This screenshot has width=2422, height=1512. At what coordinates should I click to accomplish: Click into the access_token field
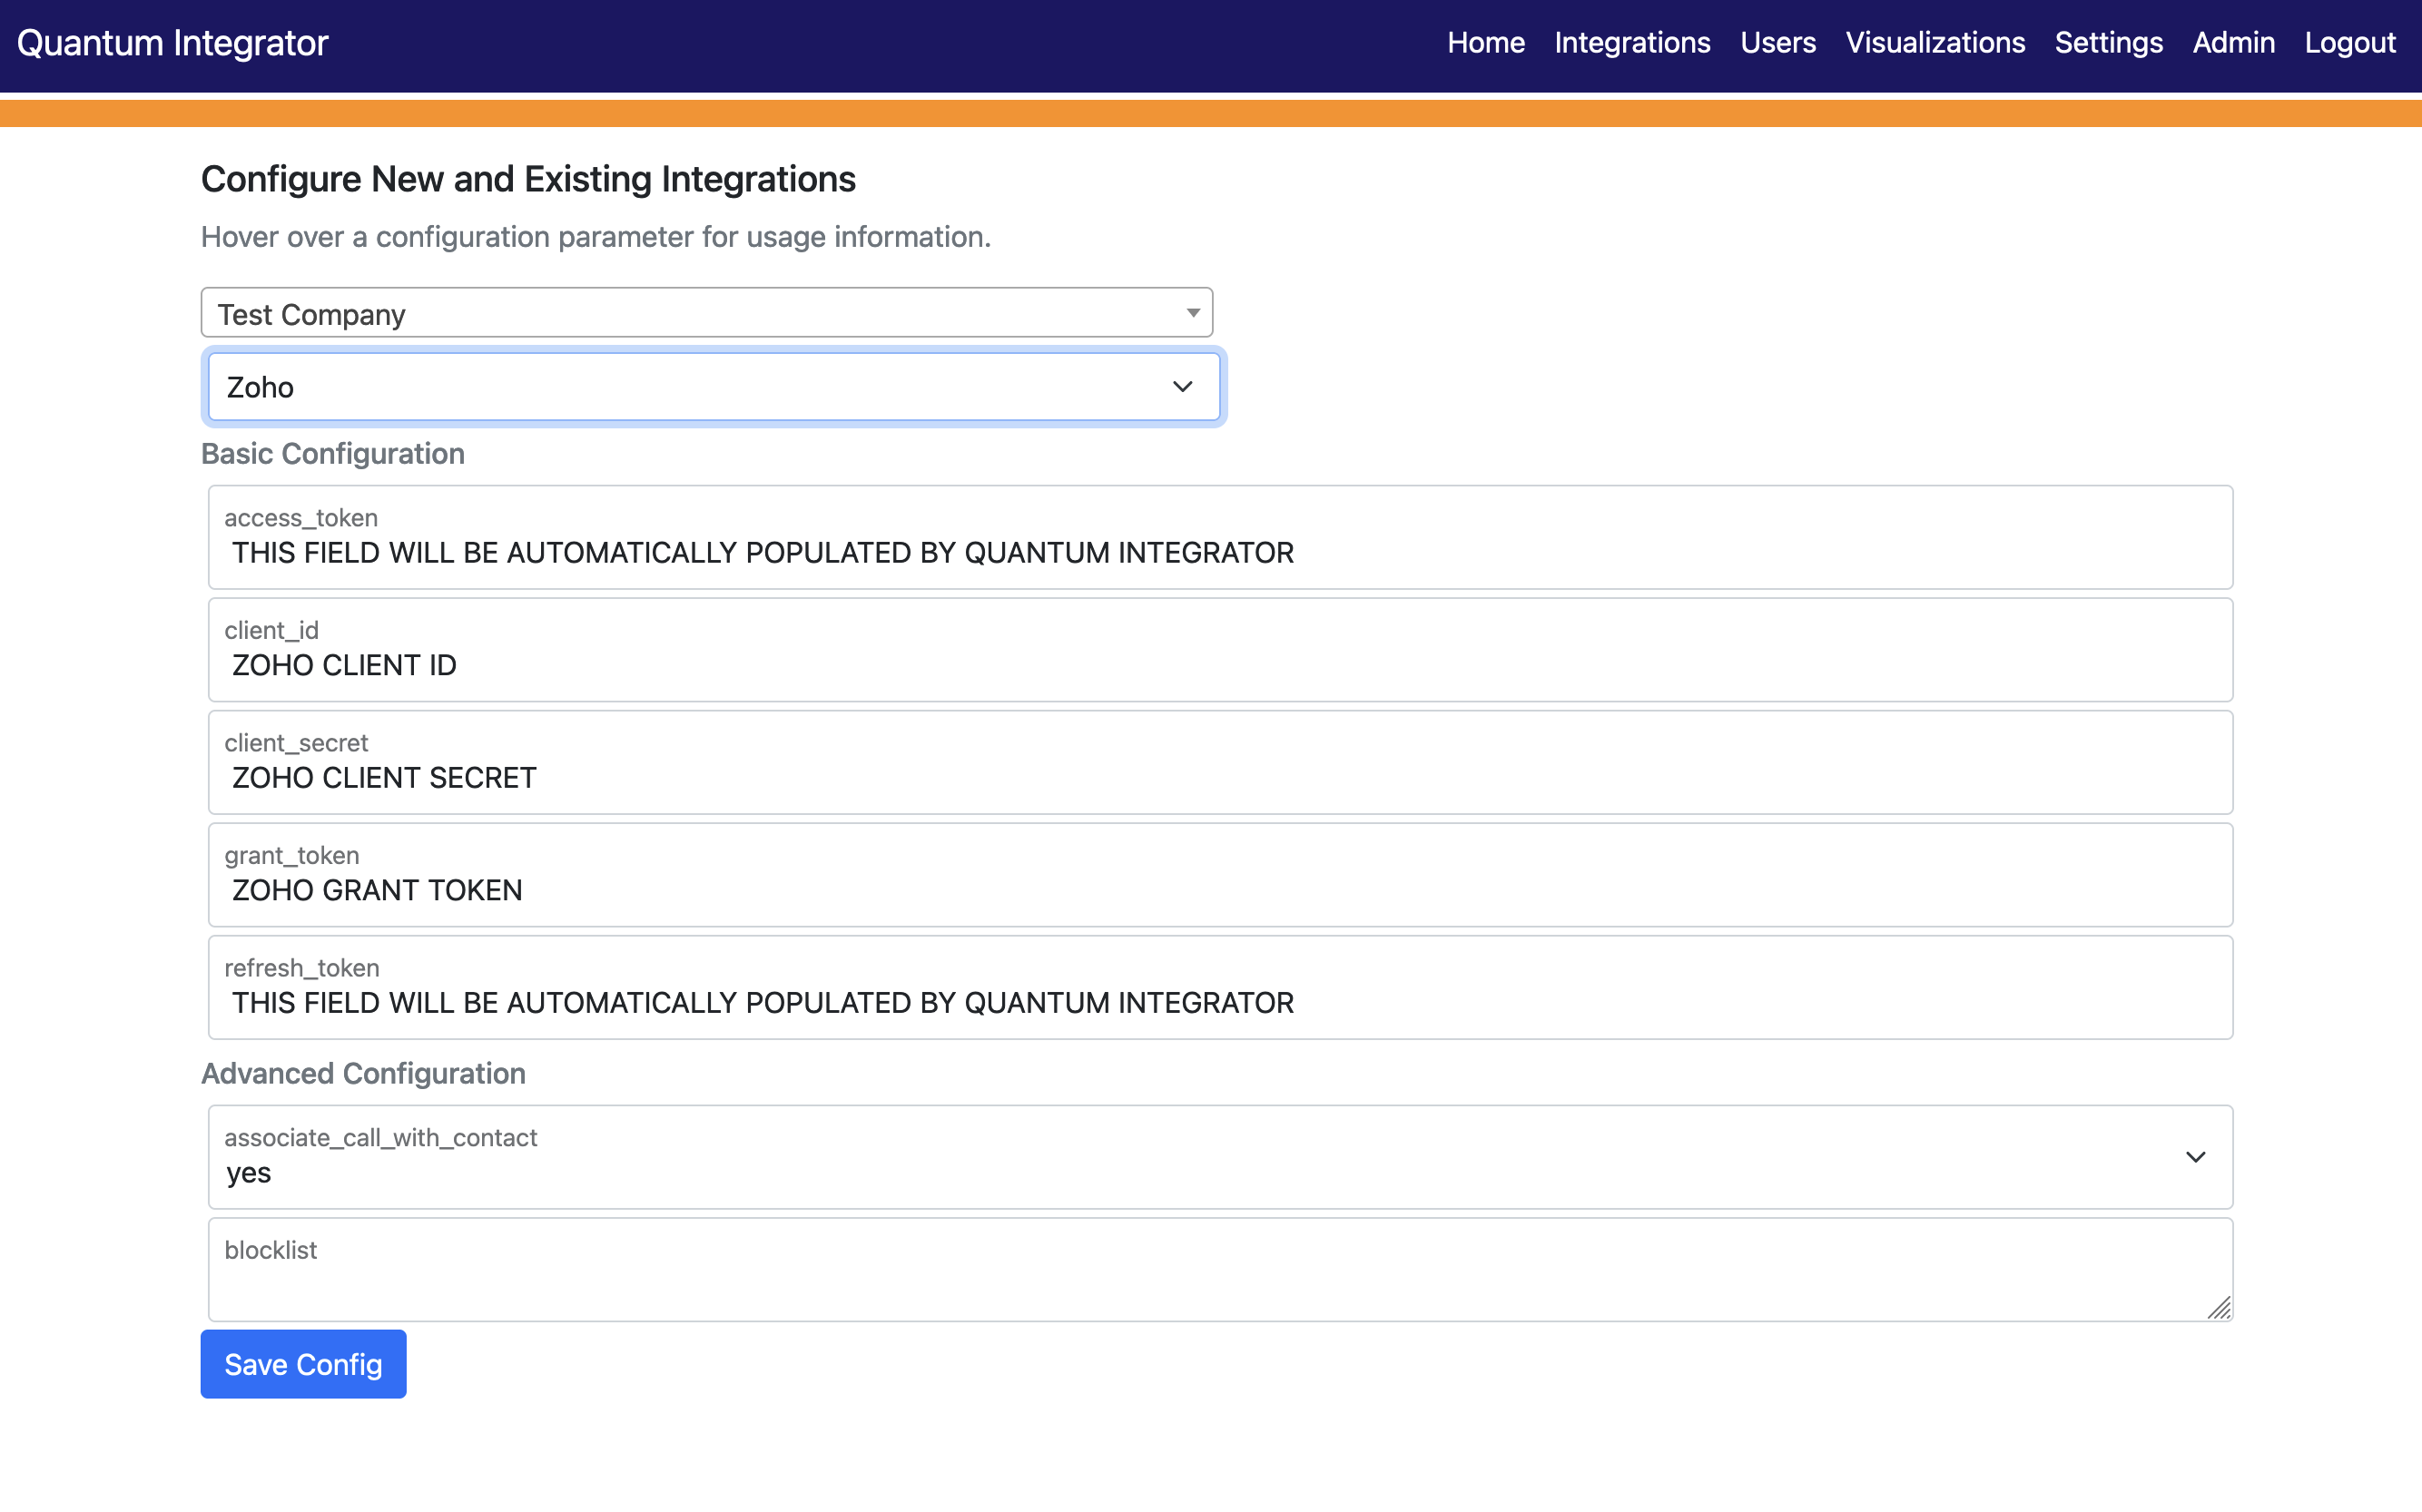(1218, 552)
